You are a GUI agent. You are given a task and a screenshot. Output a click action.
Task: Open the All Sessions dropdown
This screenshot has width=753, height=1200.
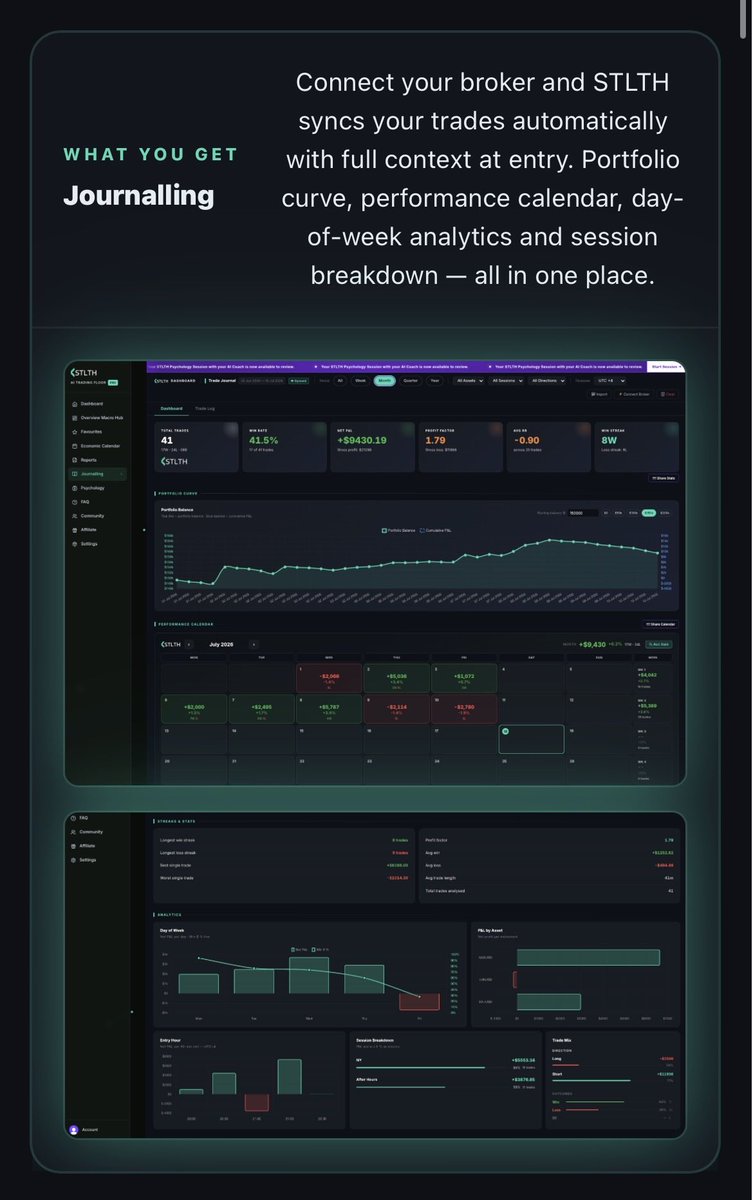506,380
